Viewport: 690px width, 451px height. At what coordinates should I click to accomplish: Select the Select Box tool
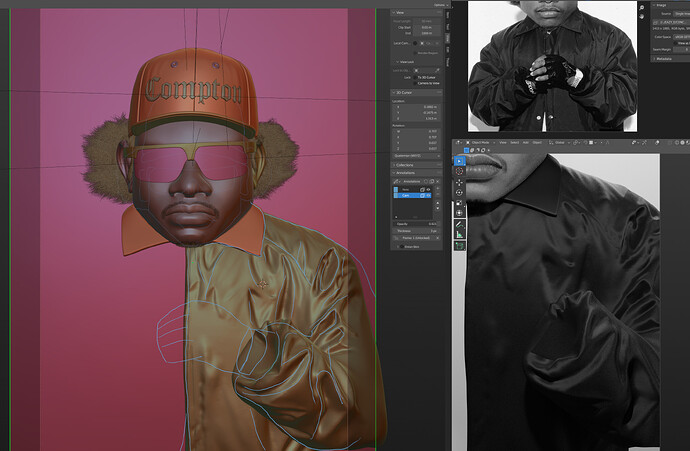pos(459,161)
